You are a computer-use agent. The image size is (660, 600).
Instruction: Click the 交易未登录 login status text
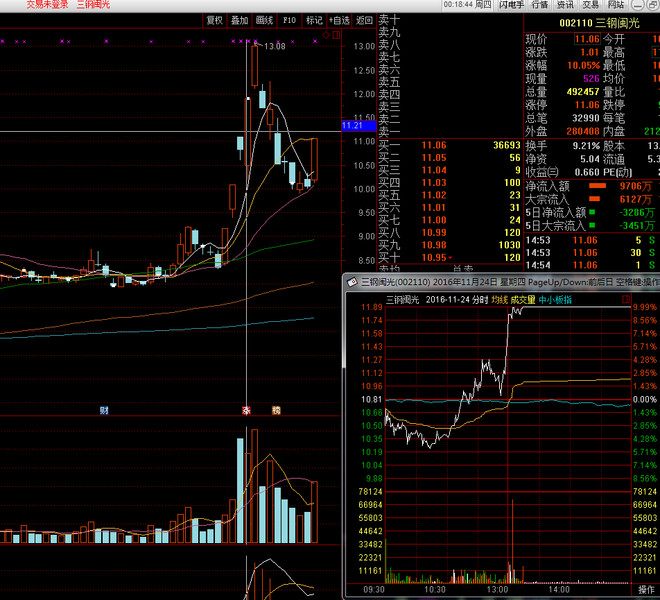(47, 5)
